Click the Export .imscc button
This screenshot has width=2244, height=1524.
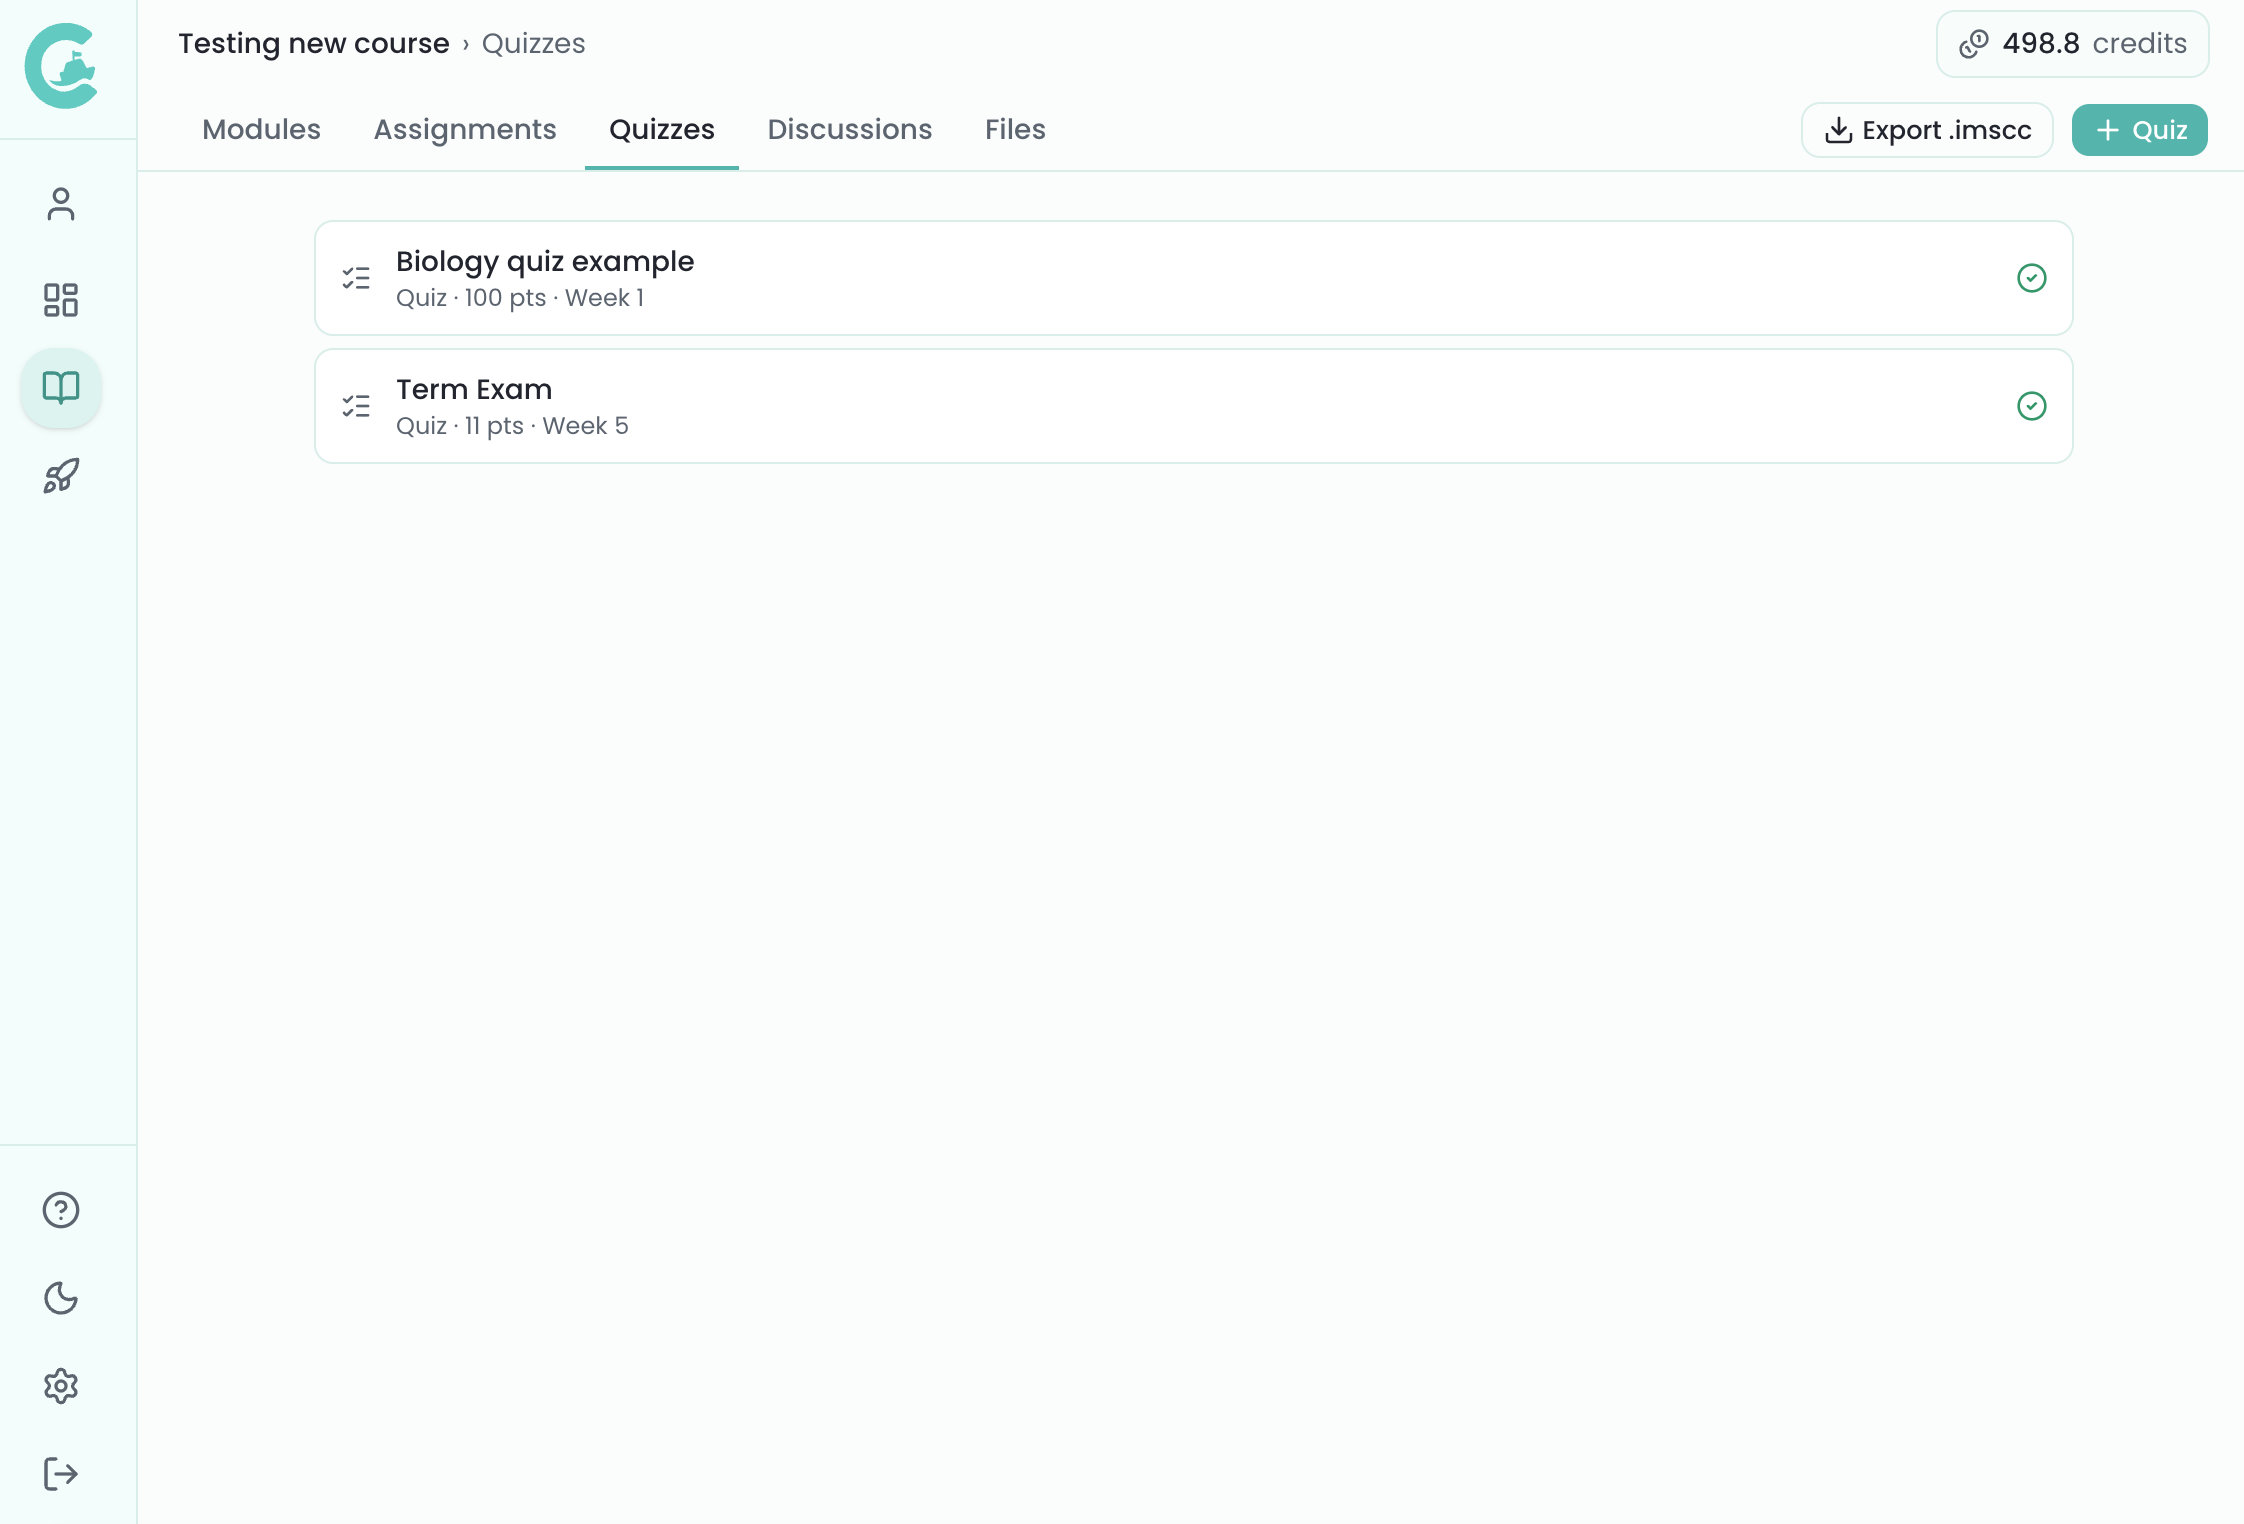[x=1927, y=130]
